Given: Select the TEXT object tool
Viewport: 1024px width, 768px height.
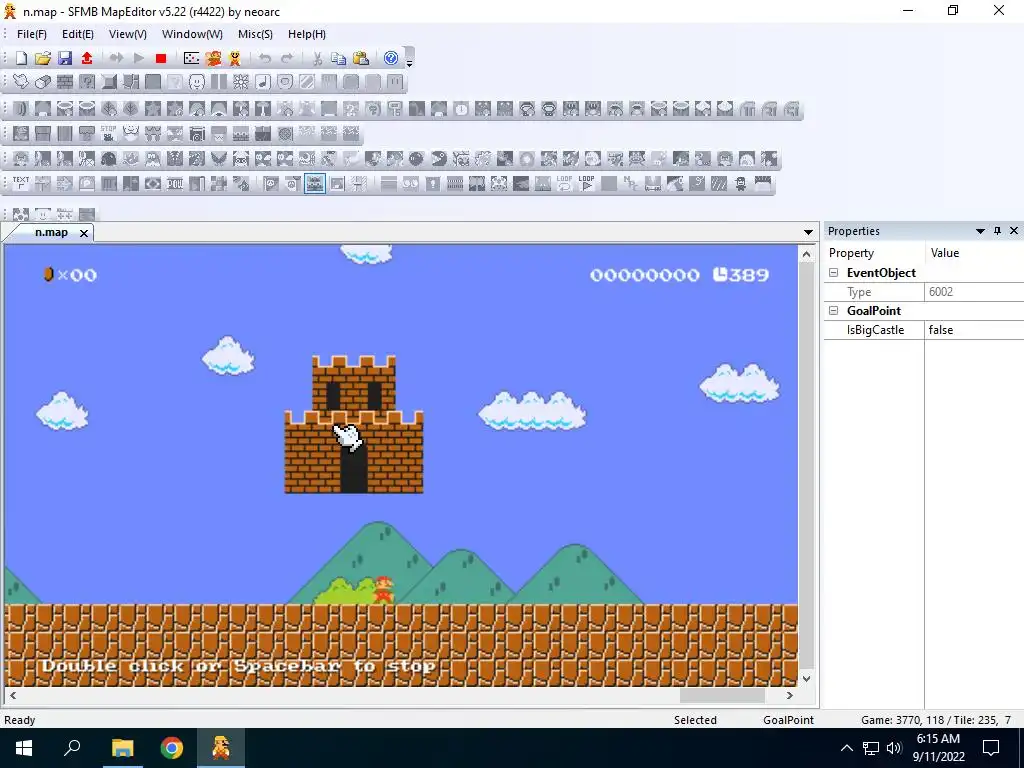Looking at the screenshot, I should click(x=21, y=184).
